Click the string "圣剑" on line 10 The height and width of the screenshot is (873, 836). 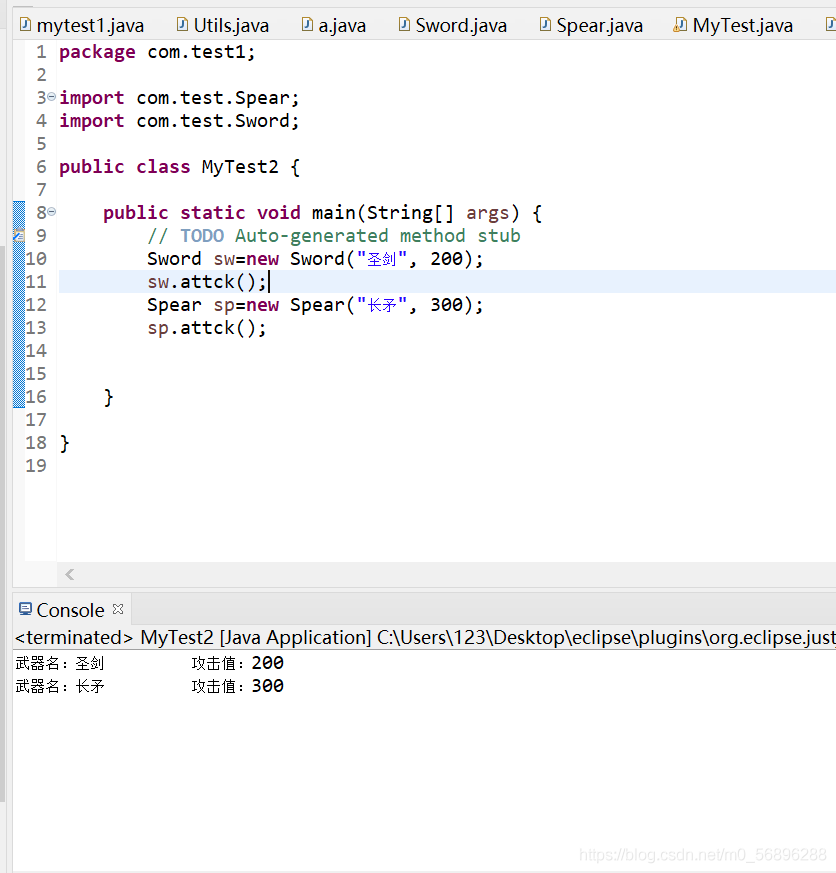(382, 259)
